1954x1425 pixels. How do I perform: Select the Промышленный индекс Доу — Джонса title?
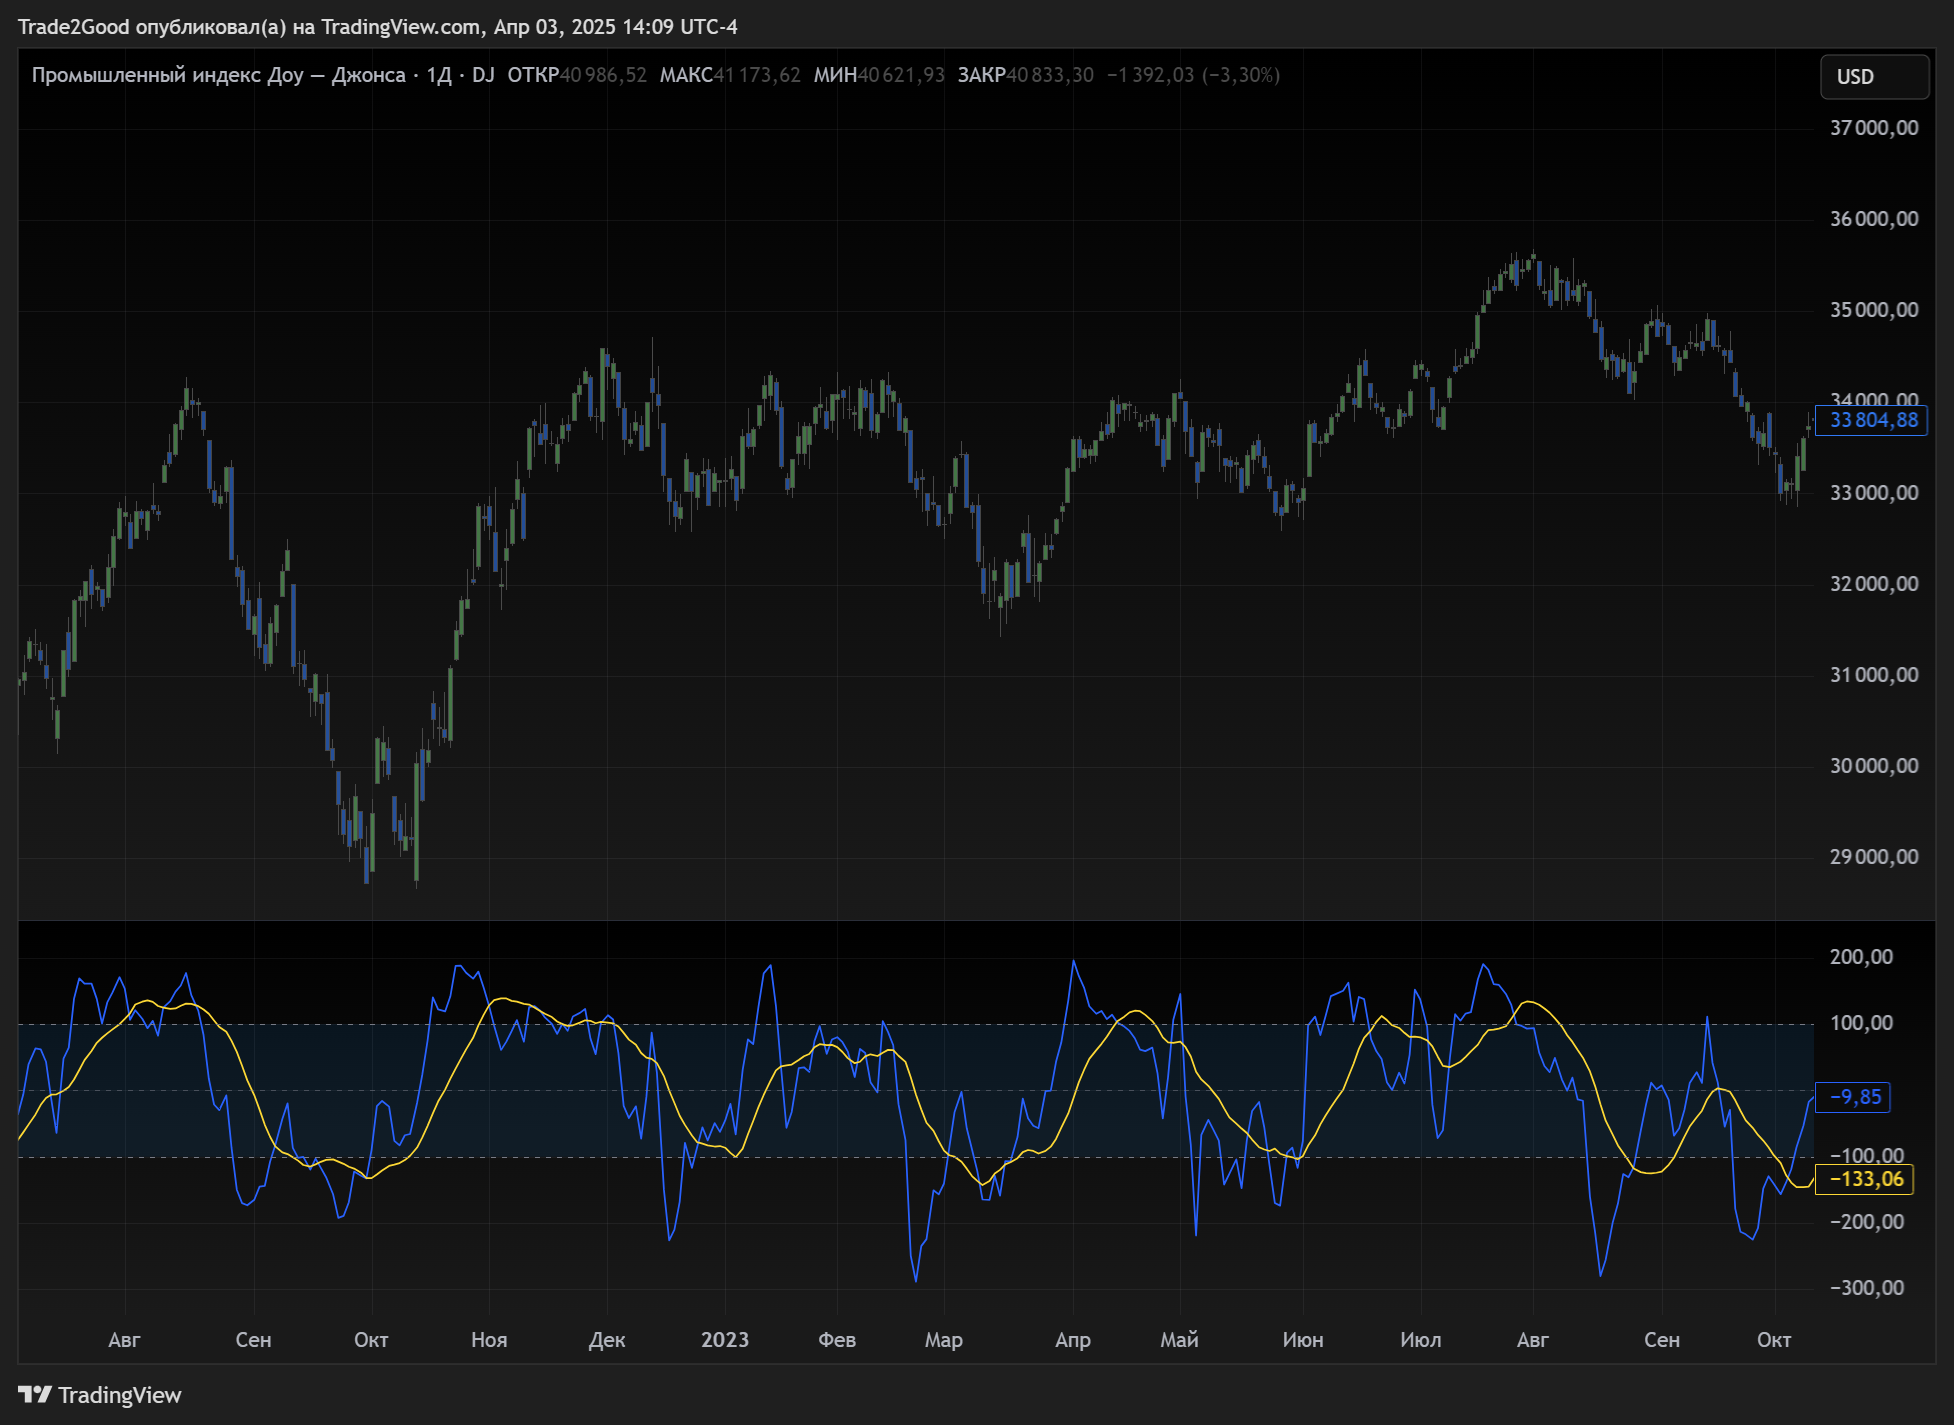[218, 75]
